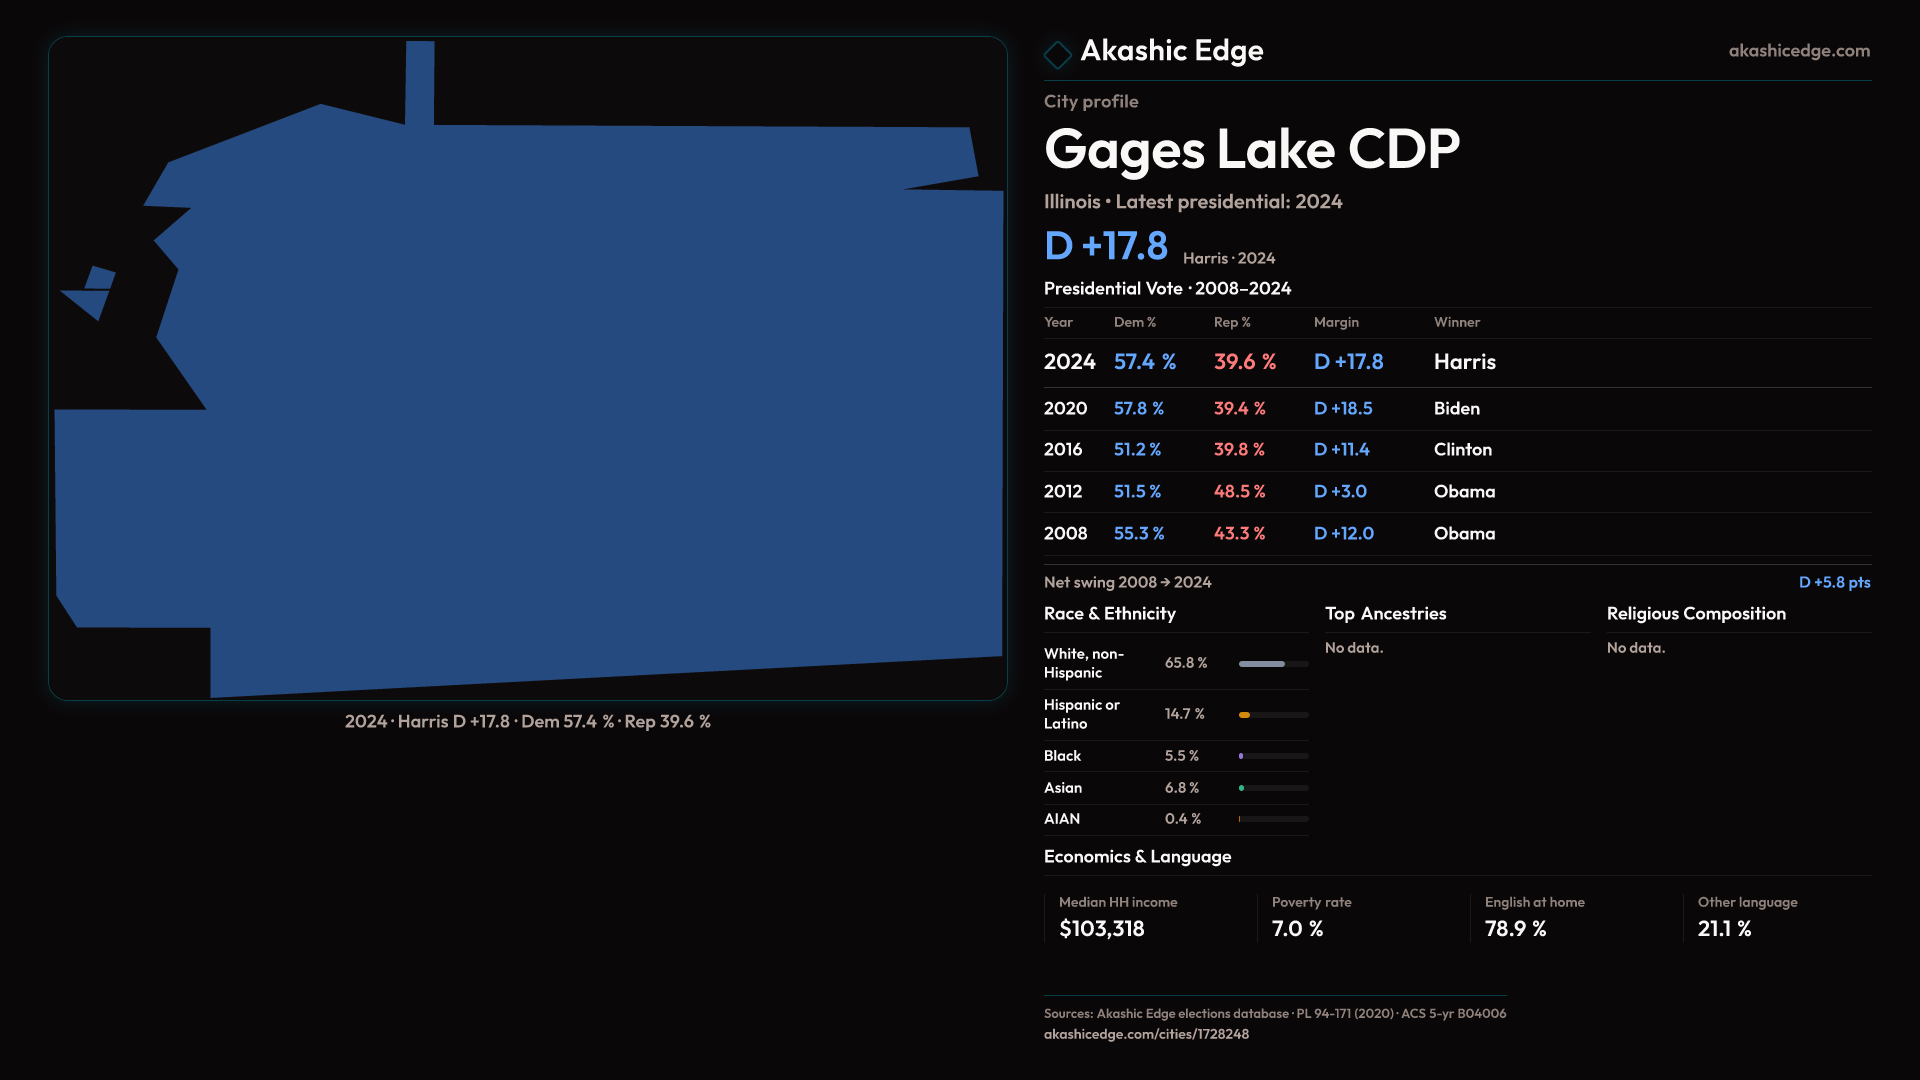1920x1080 pixels.
Task: Click the Asian population green bar
Action: click(x=1242, y=788)
